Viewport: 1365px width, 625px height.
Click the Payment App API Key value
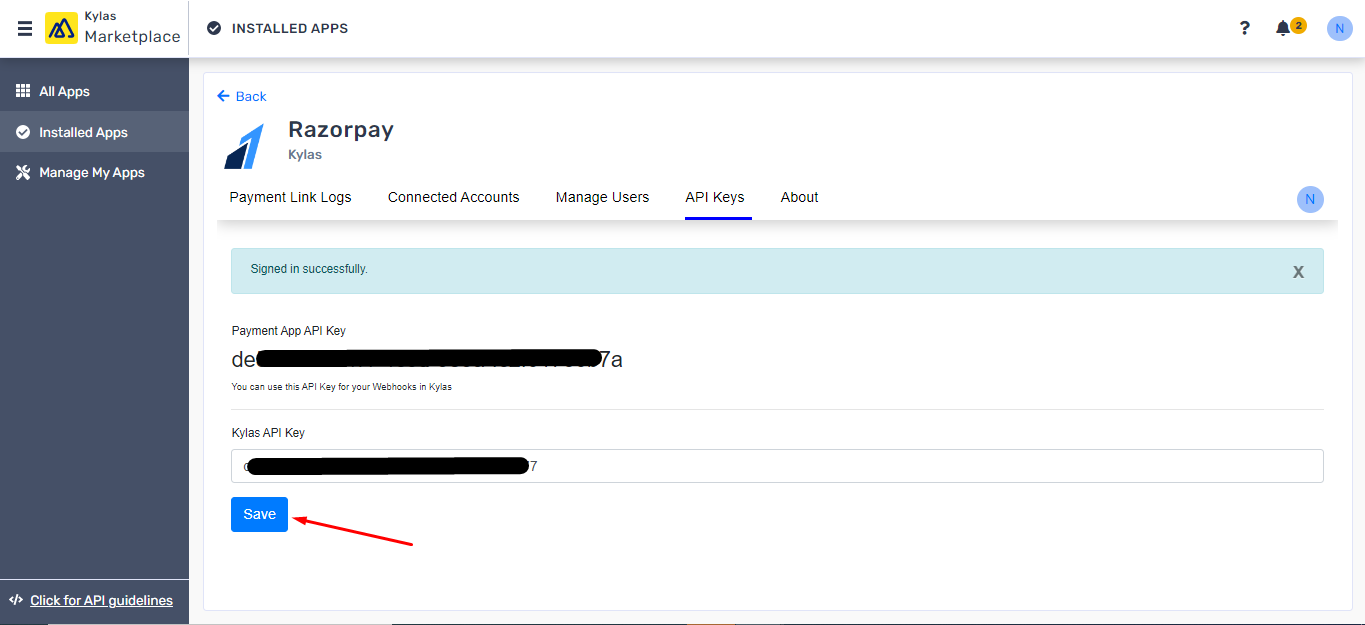427,359
